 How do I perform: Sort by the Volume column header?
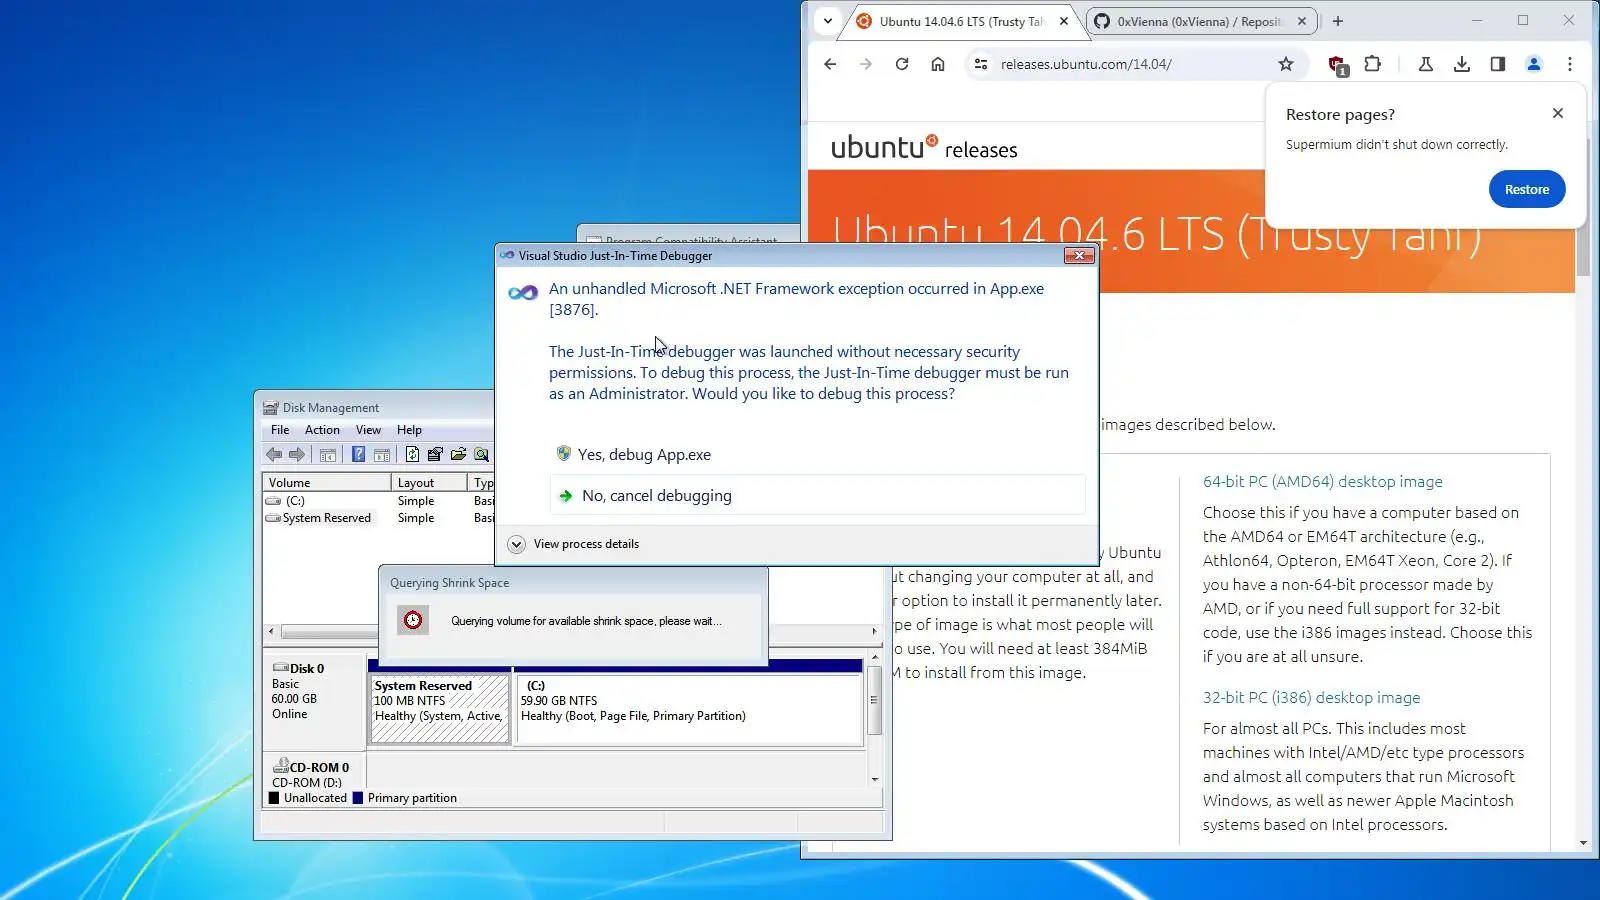coord(327,482)
